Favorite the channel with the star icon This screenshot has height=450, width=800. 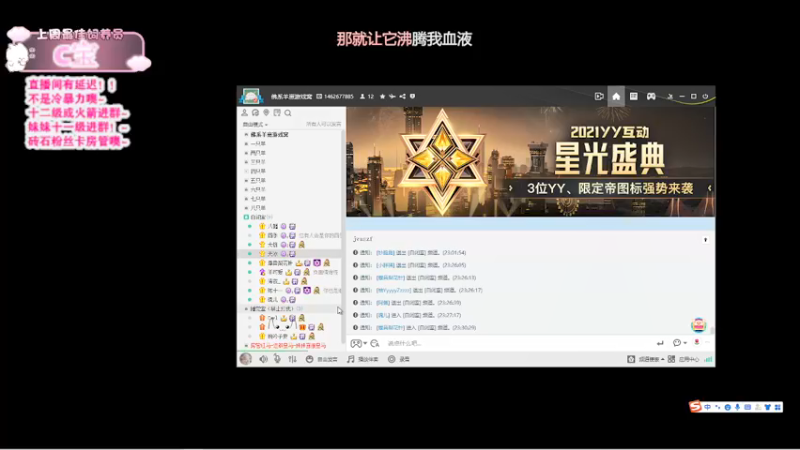[382, 96]
